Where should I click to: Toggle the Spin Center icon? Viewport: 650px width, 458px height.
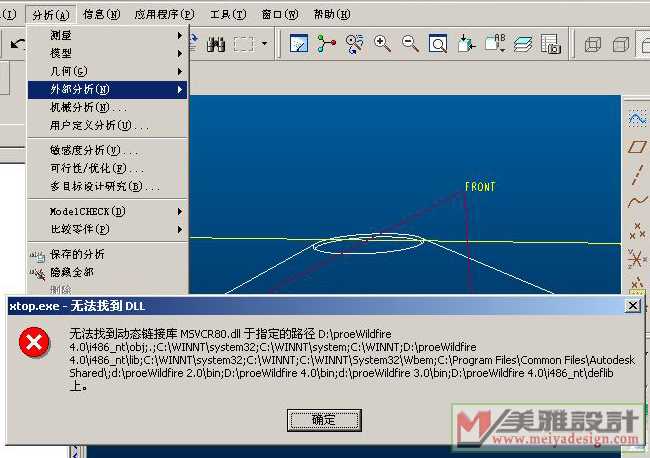point(327,44)
